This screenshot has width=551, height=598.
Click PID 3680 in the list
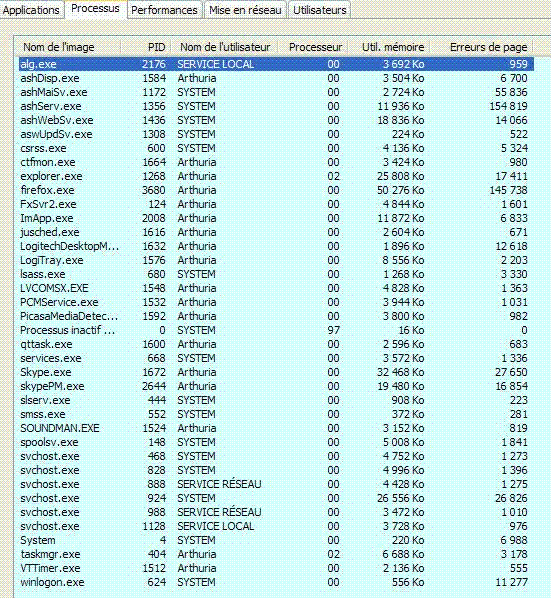click(154, 190)
